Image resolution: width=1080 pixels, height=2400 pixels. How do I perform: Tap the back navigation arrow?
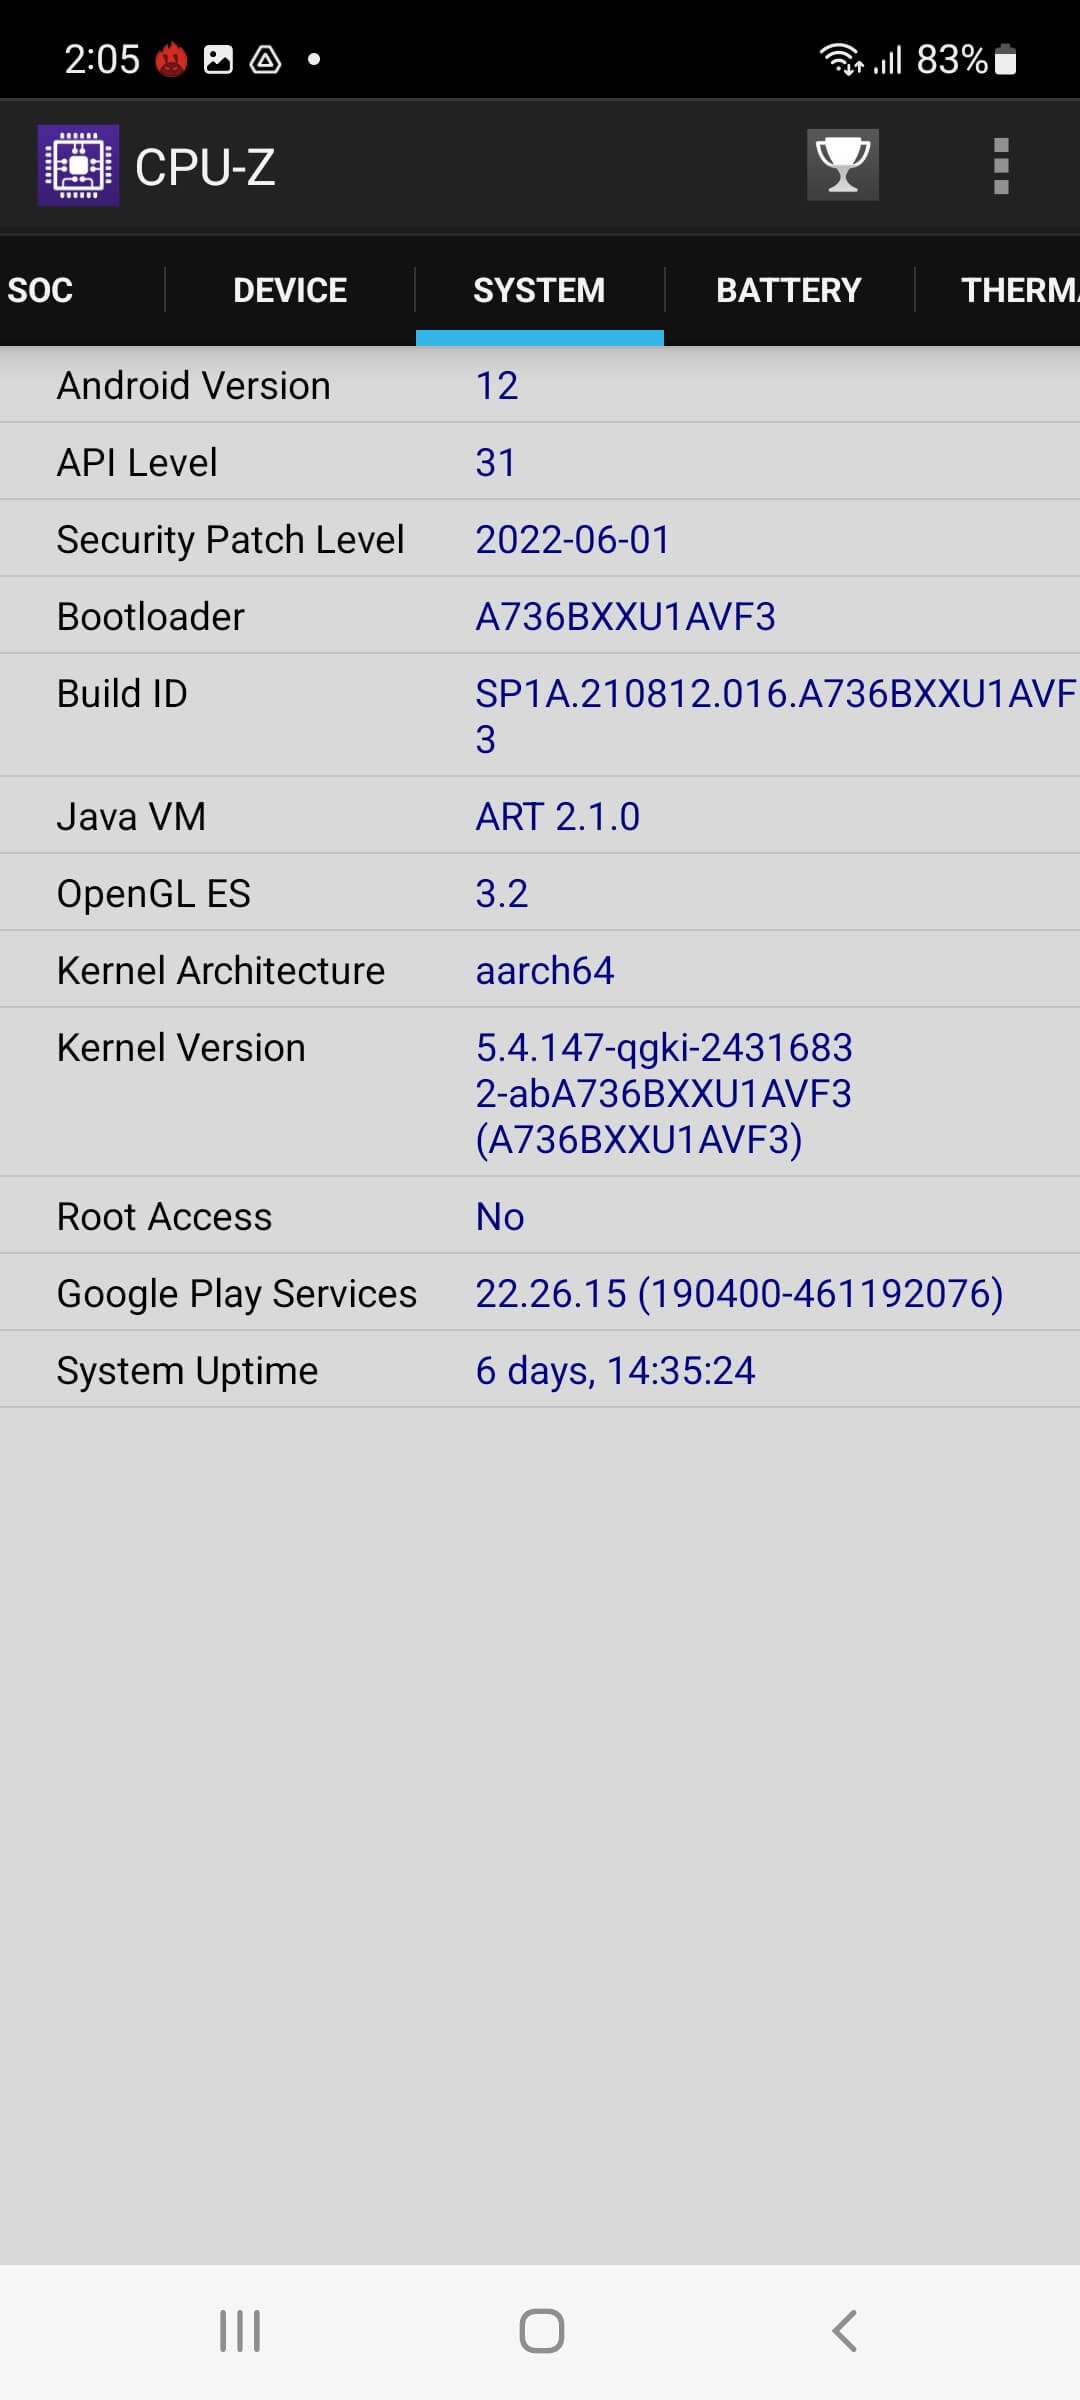click(x=844, y=2331)
